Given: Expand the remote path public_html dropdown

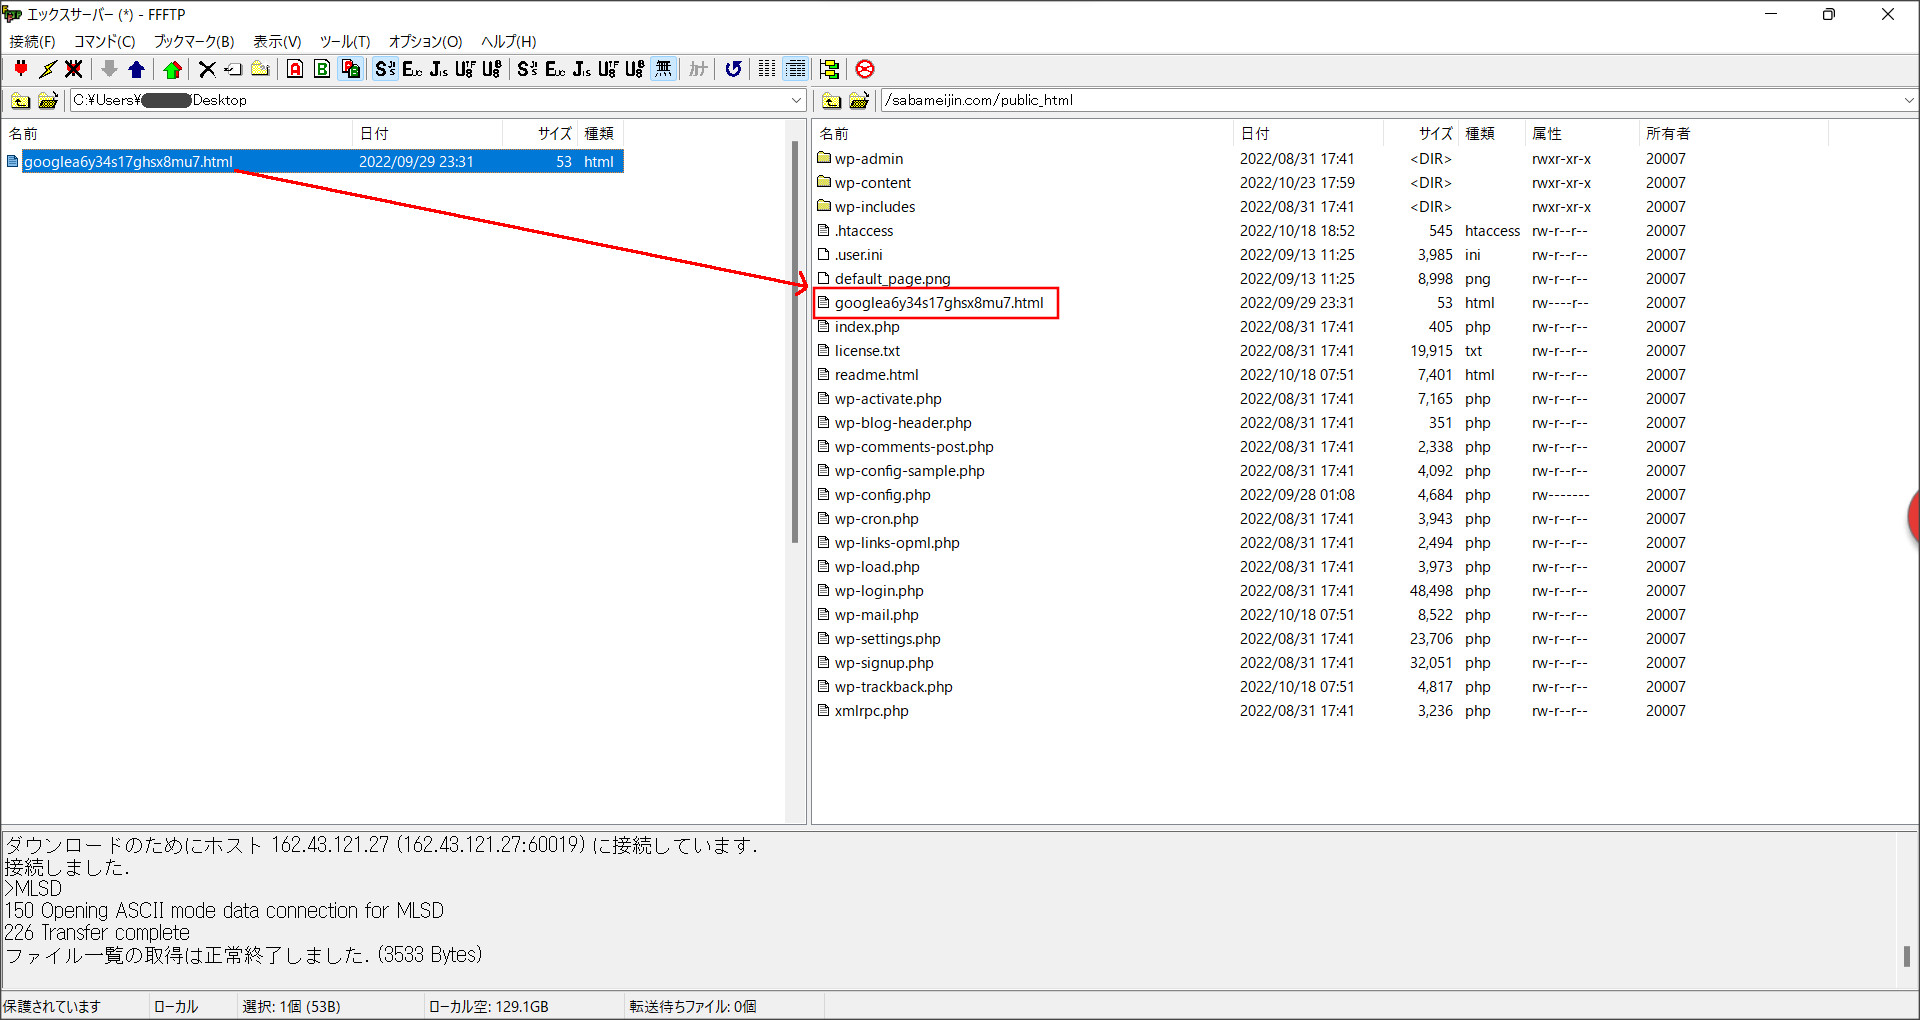Looking at the screenshot, I should coord(1908,100).
